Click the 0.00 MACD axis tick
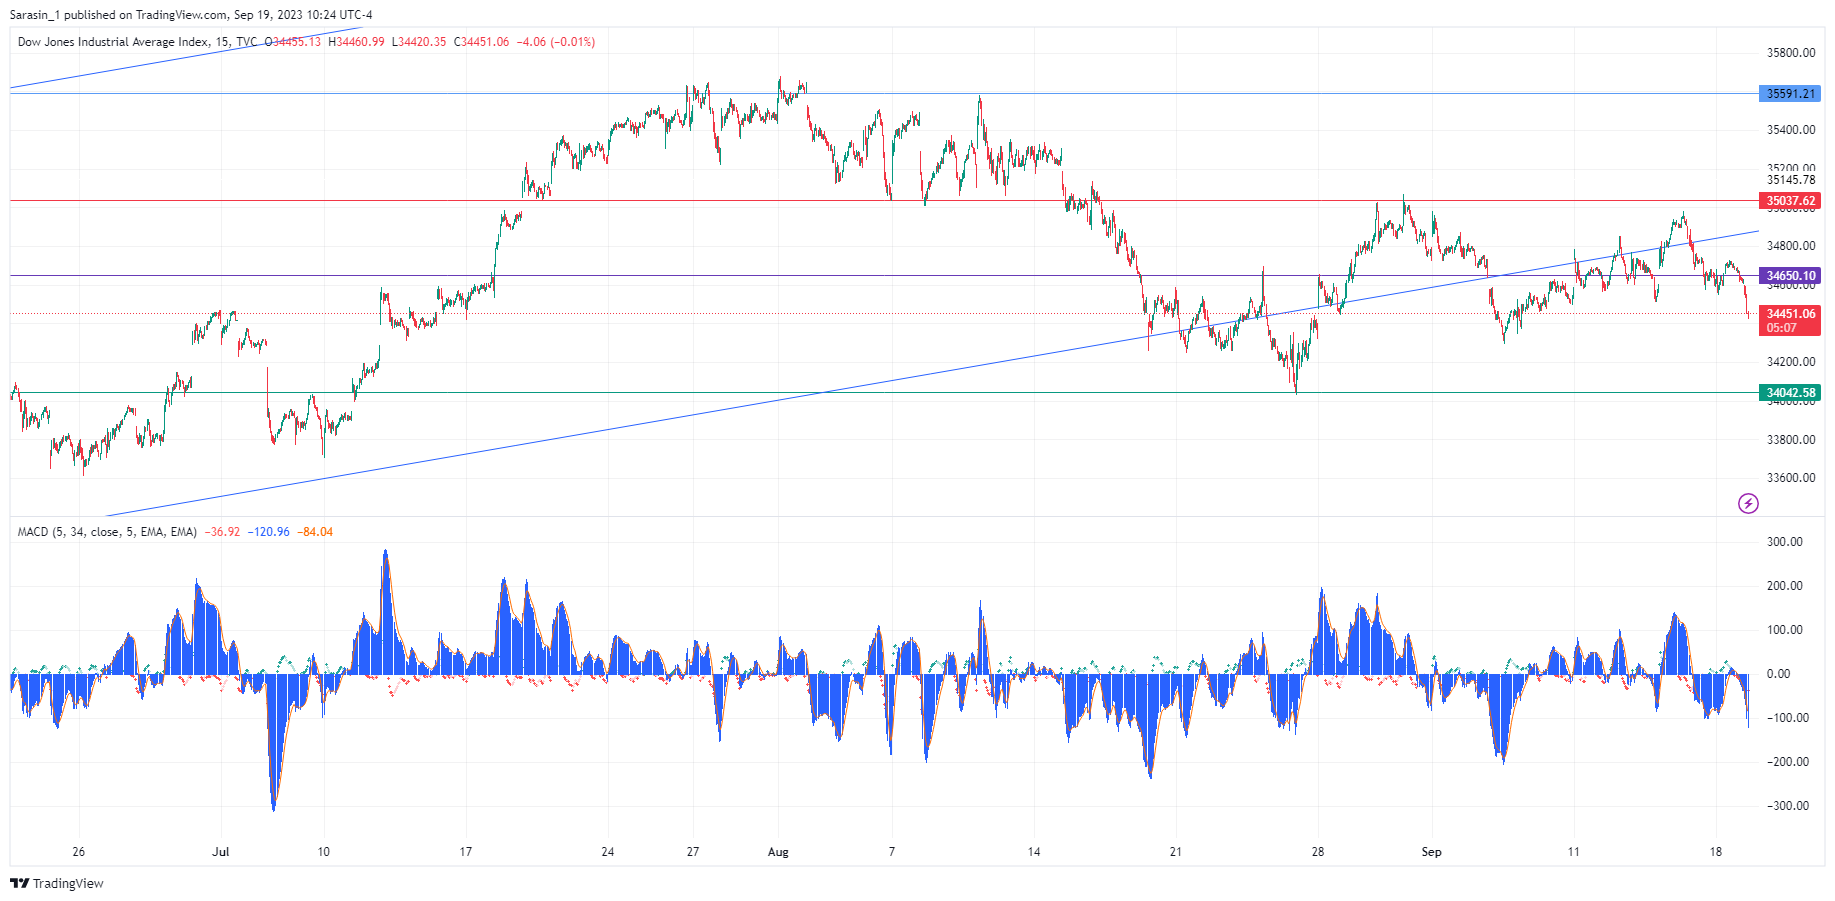This screenshot has height=901, width=1835. (x=1778, y=674)
